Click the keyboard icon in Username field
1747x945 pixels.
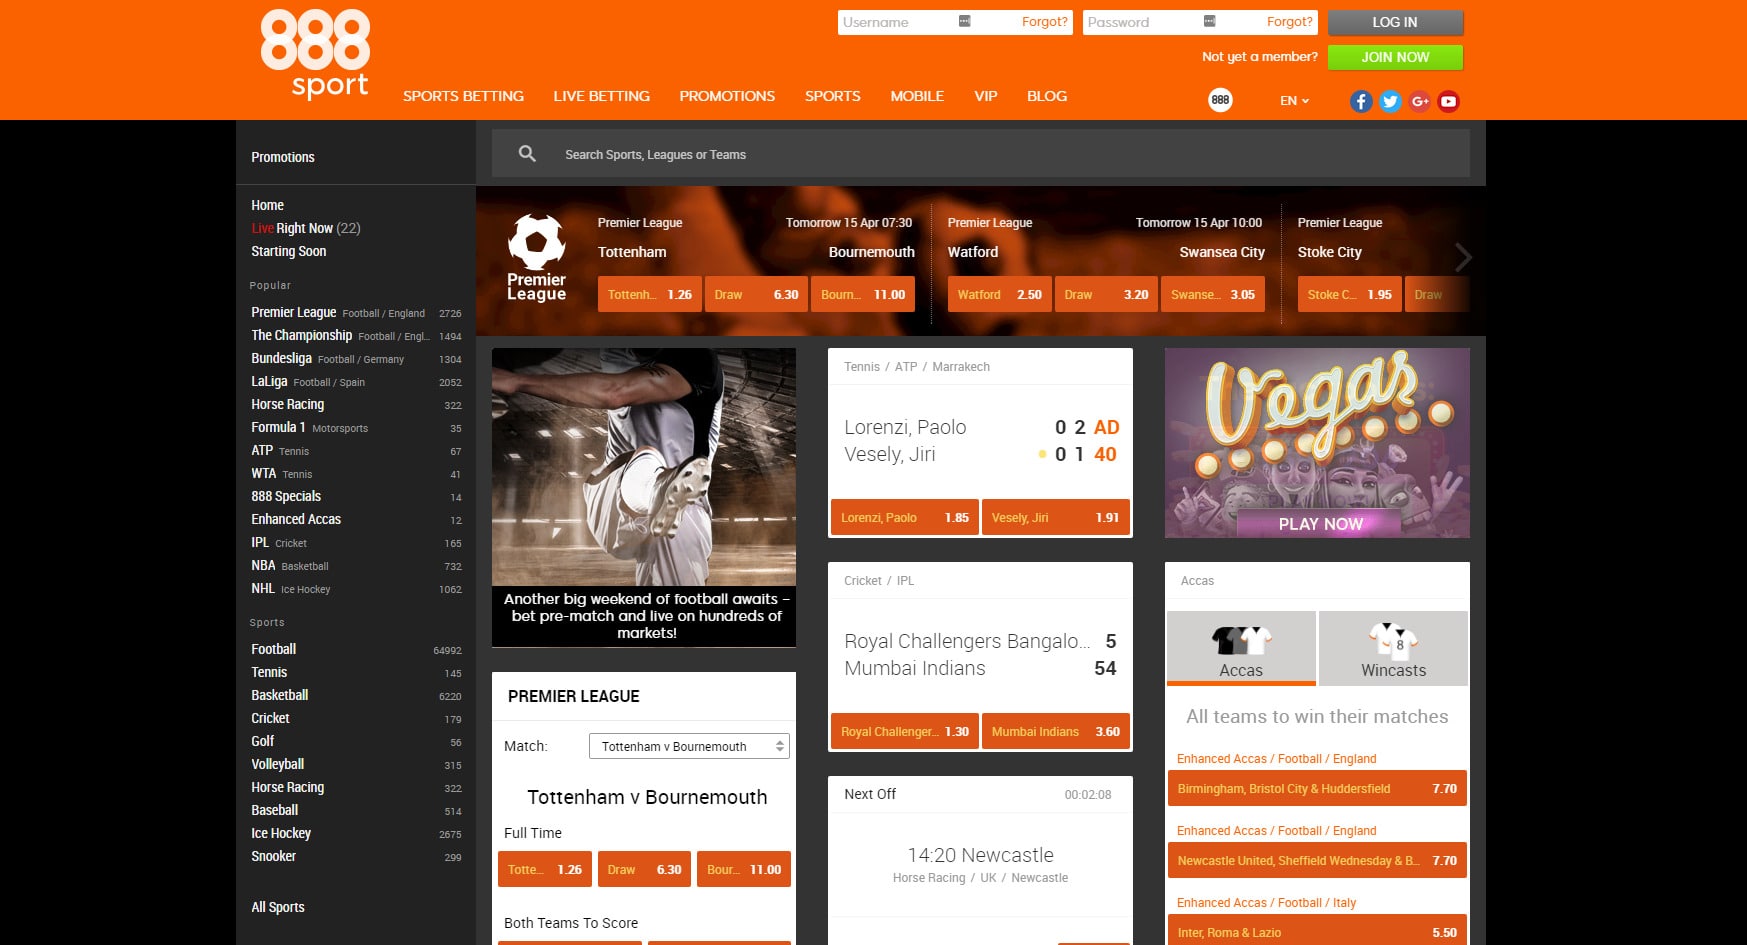[x=964, y=21]
